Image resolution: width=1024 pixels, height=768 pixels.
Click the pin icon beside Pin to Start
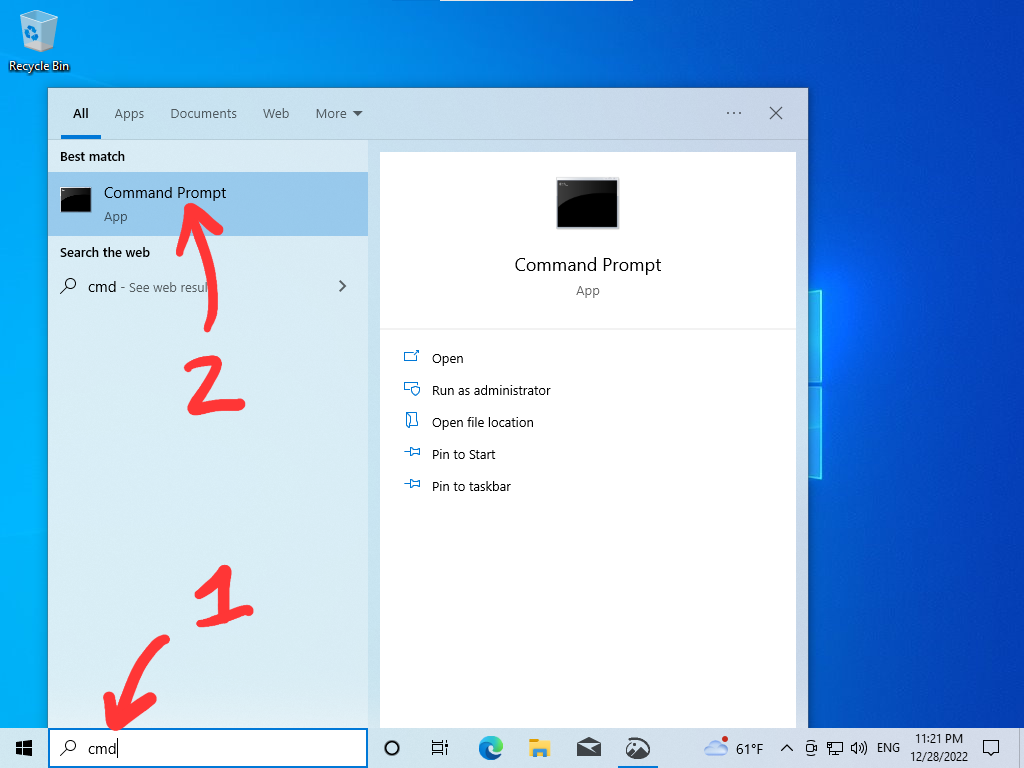[412, 452]
